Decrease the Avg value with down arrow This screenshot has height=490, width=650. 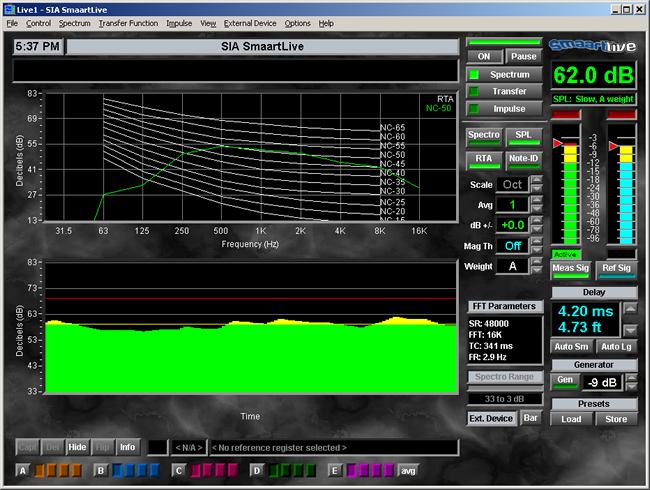536,209
